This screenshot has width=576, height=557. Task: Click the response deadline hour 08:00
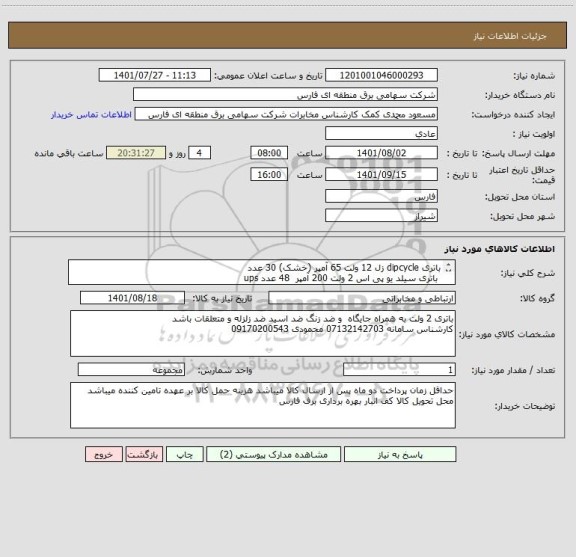tap(269, 153)
